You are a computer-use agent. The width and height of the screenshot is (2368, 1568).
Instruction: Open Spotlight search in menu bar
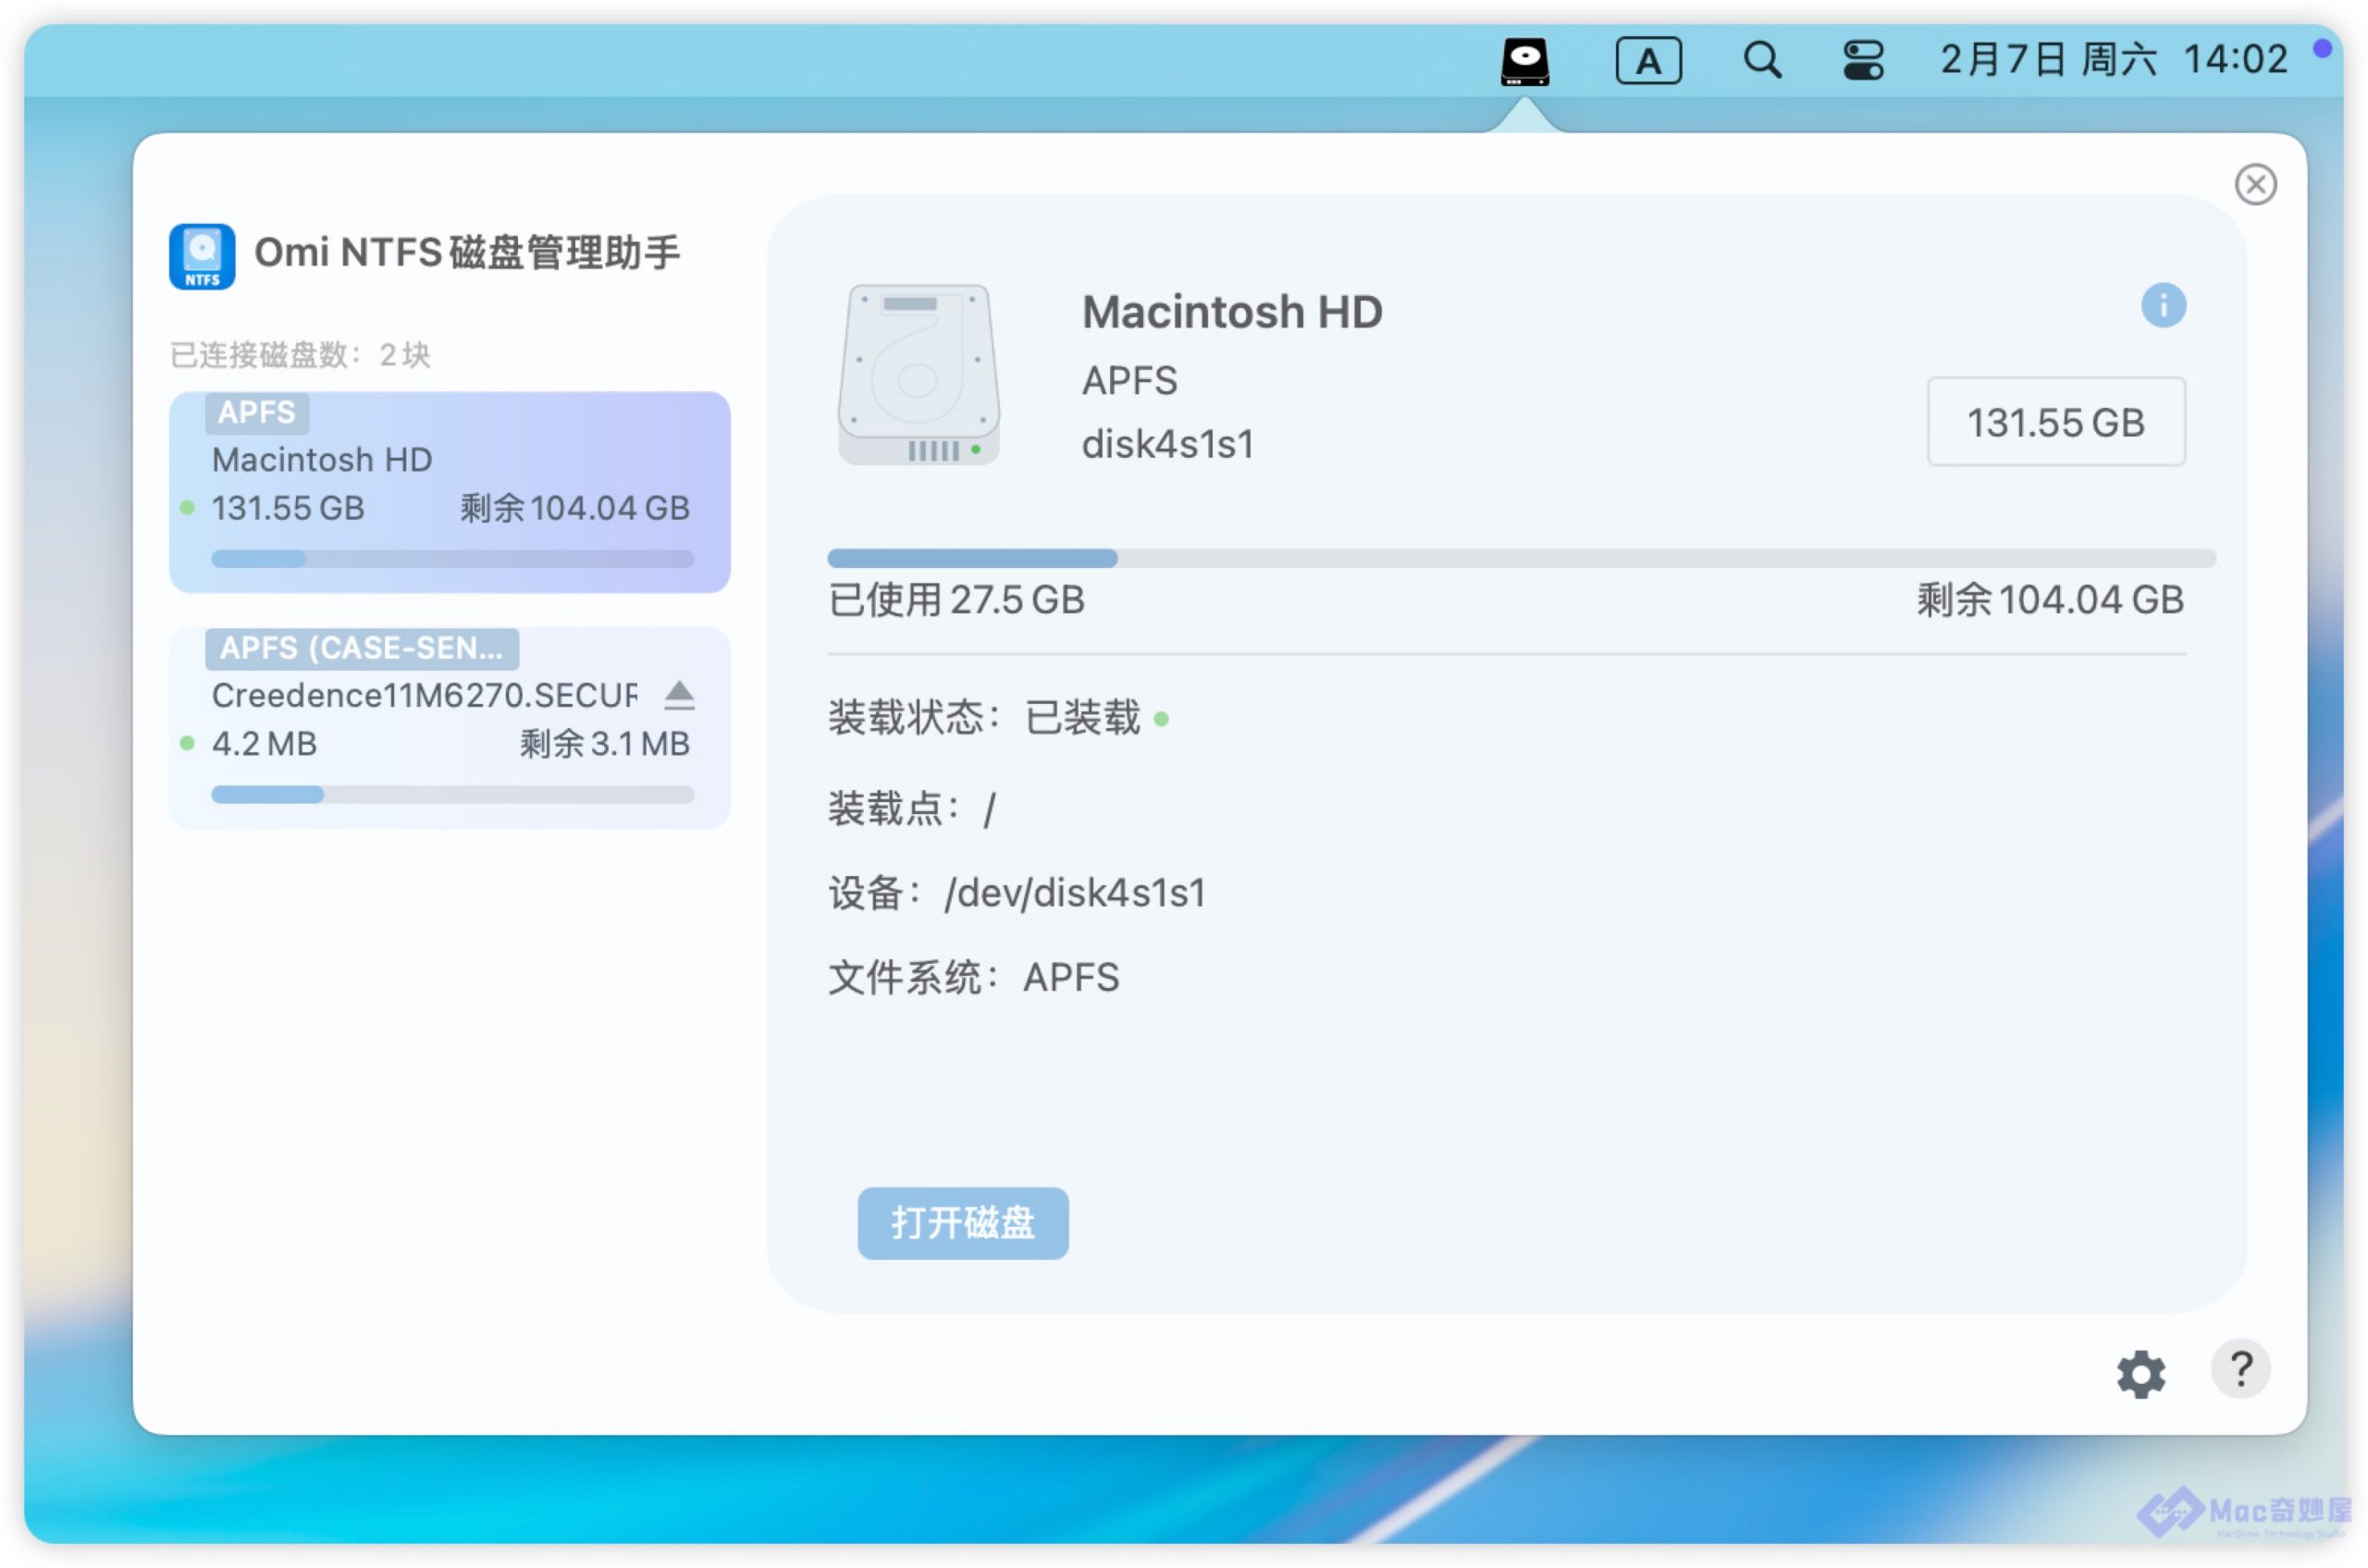[1761, 61]
